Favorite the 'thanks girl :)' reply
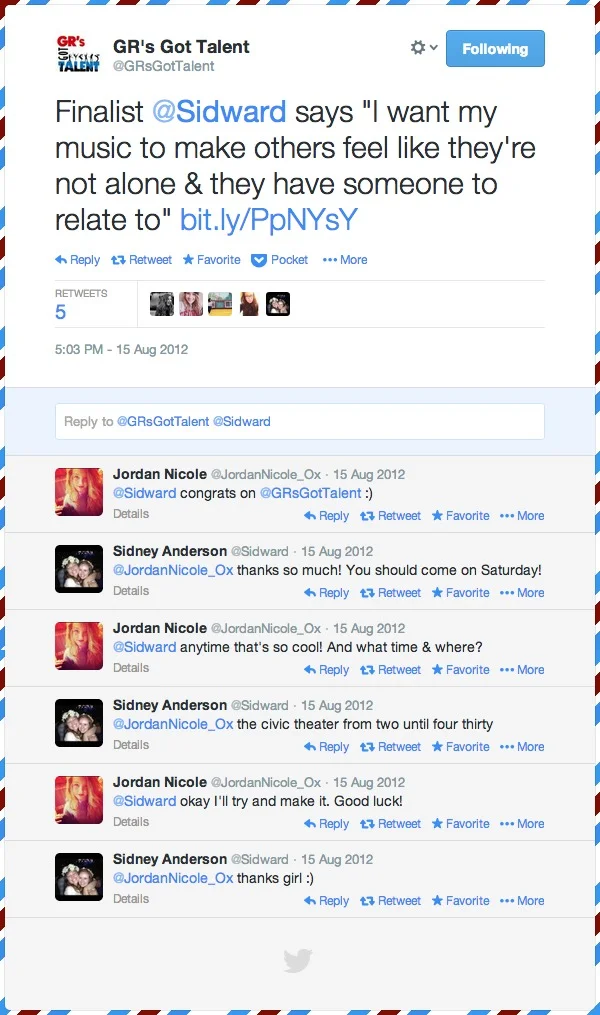Viewport: 600px width, 1015px height. pyautogui.click(x=461, y=901)
